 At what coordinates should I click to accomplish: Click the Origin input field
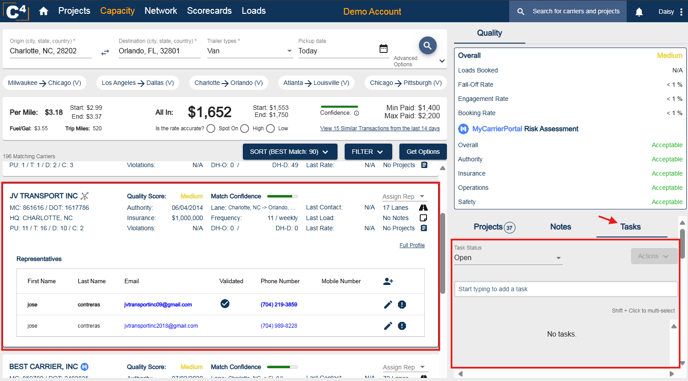50,51
